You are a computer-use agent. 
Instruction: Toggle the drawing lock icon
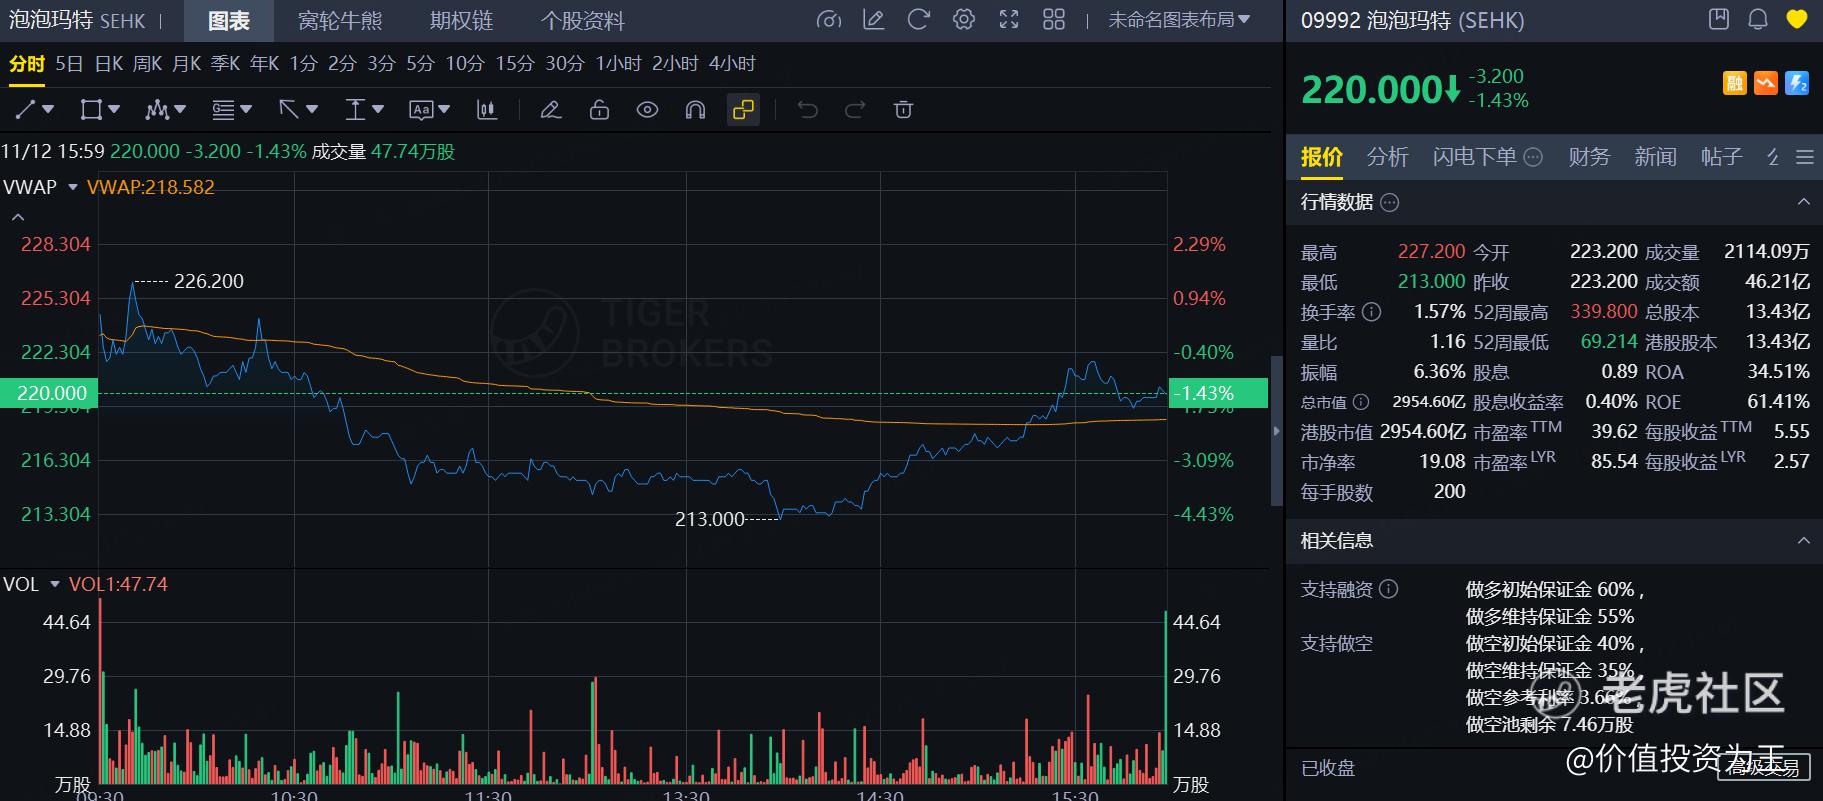click(599, 110)
